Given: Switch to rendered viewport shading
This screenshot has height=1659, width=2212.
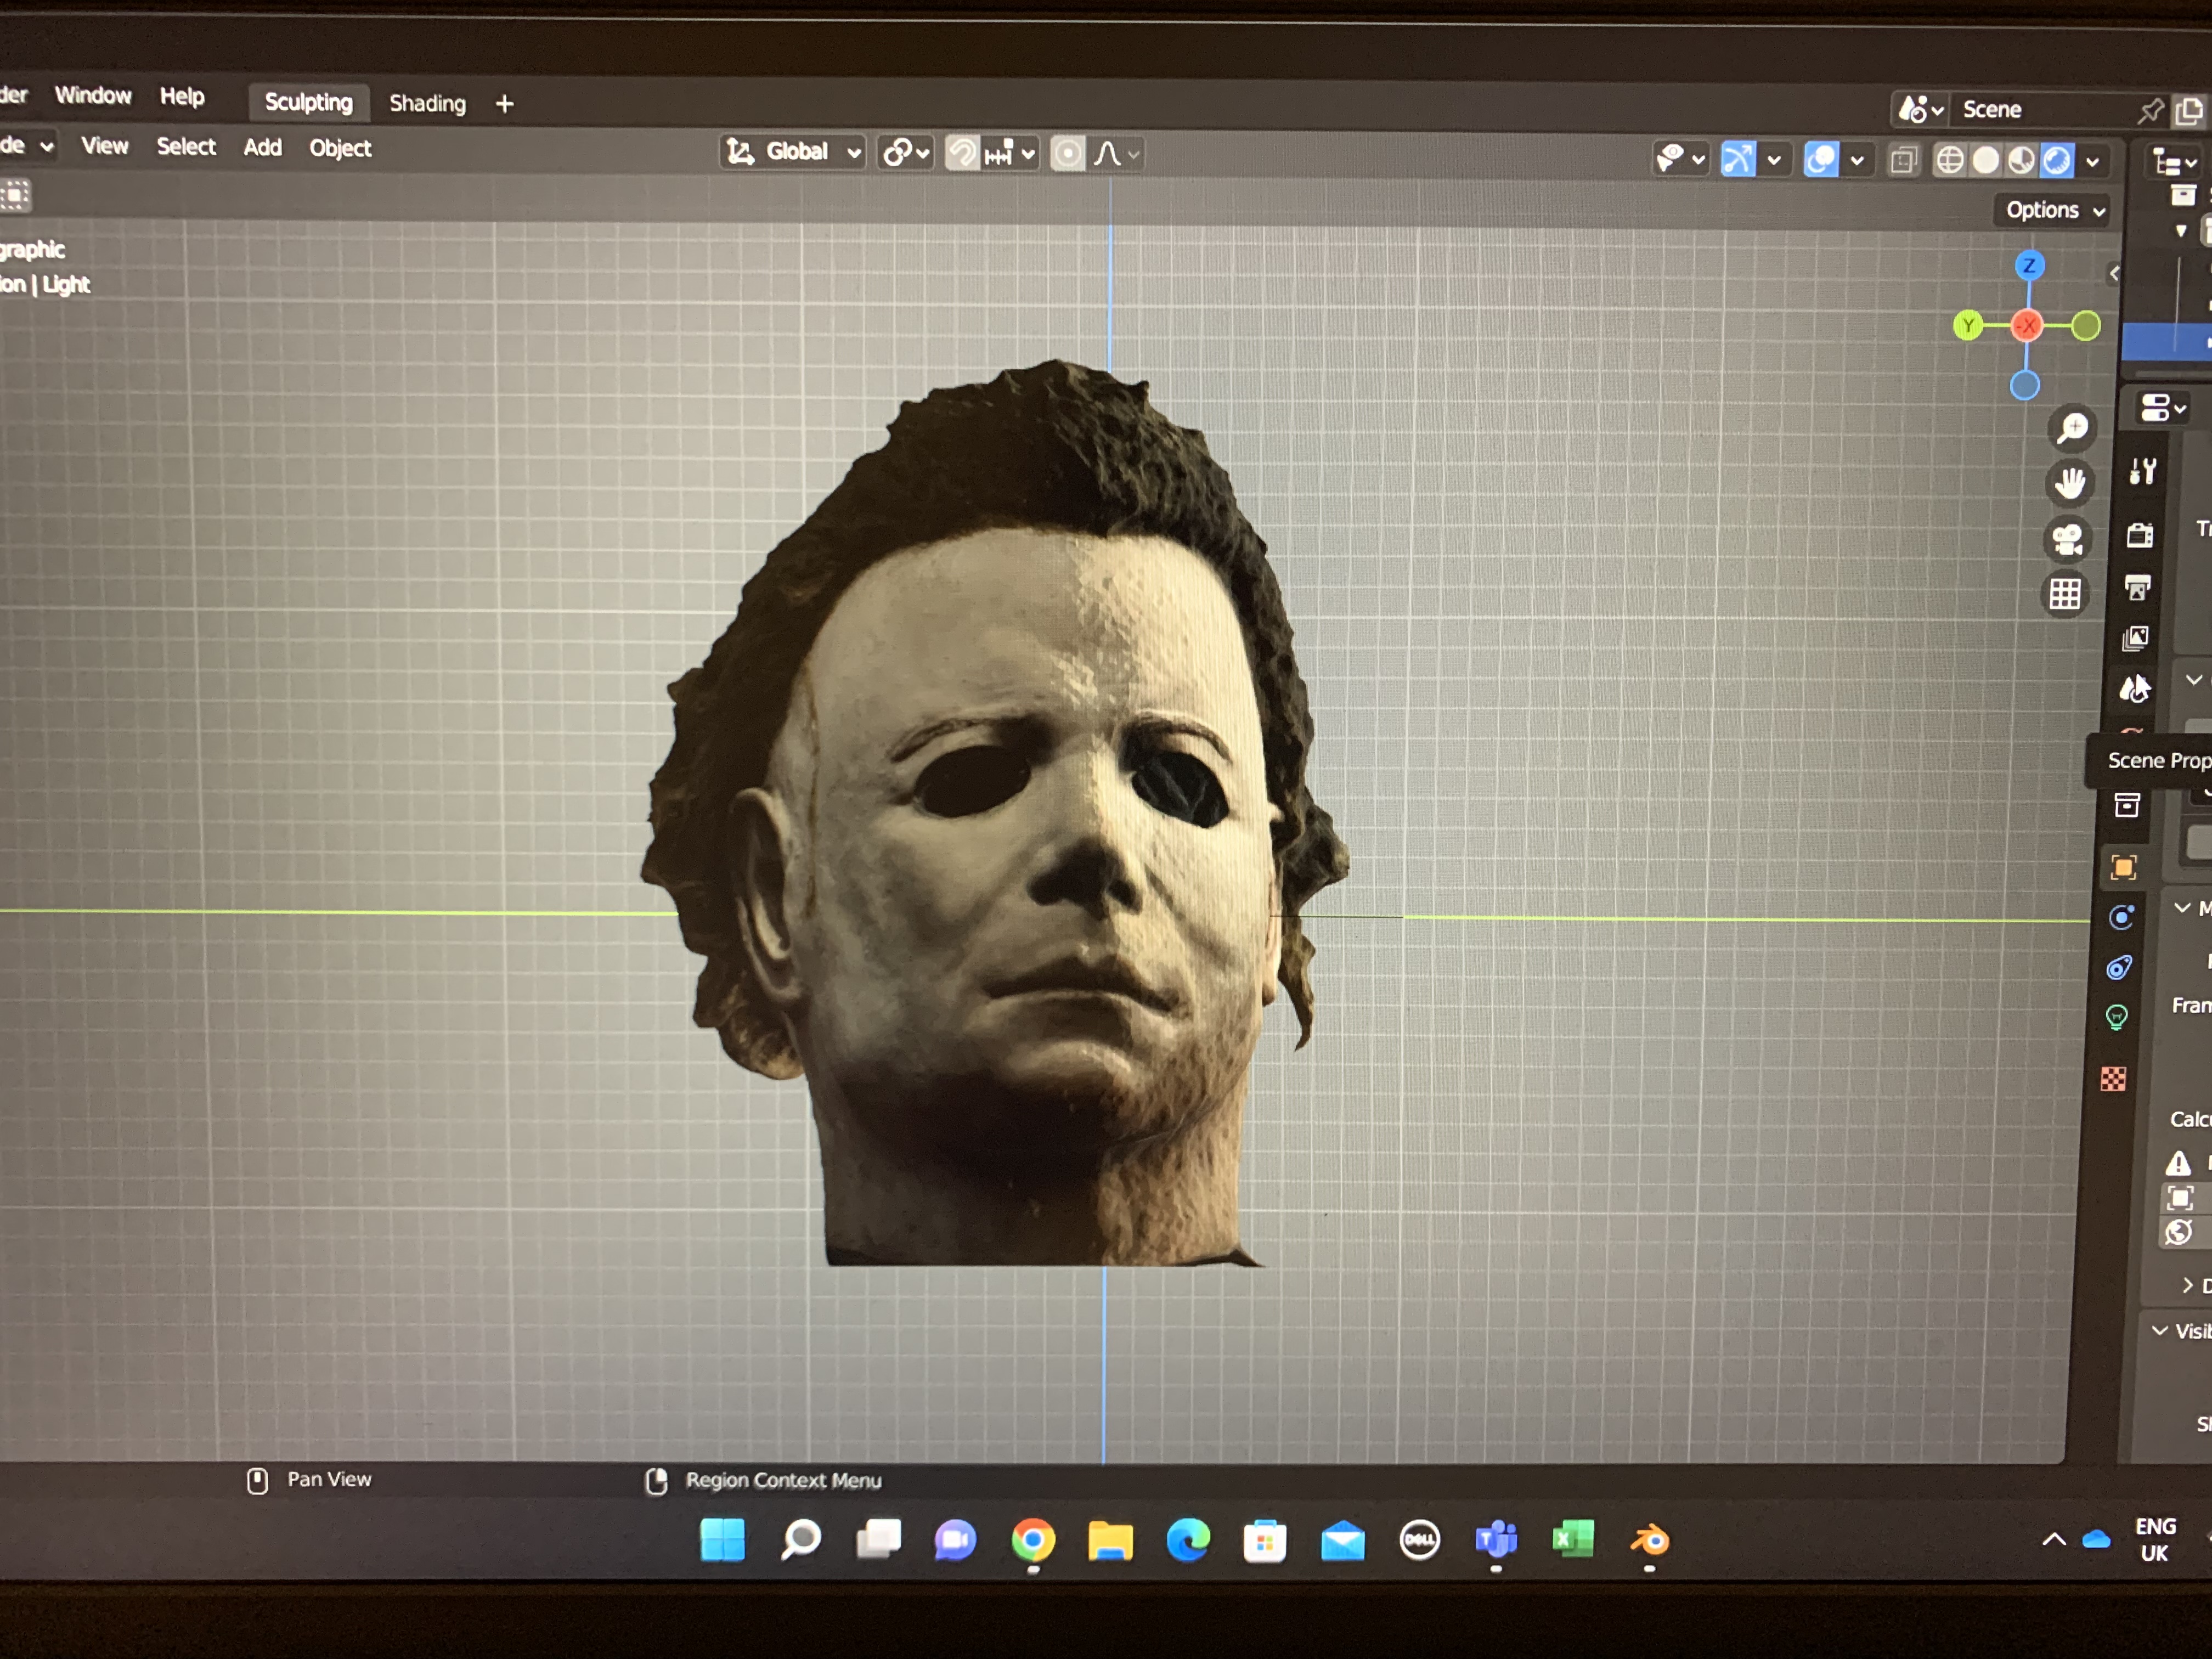Looking at the screenshot, I should point(2057,160).
